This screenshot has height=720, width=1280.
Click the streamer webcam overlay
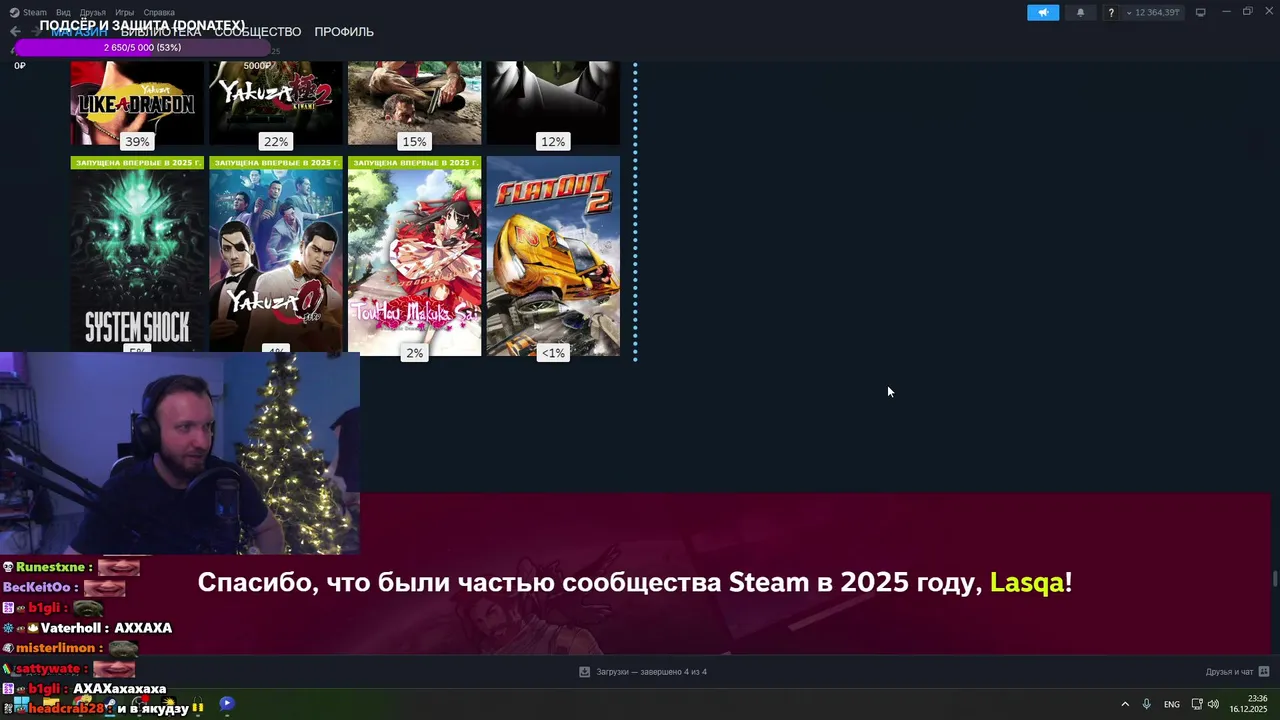coord(180,453)
